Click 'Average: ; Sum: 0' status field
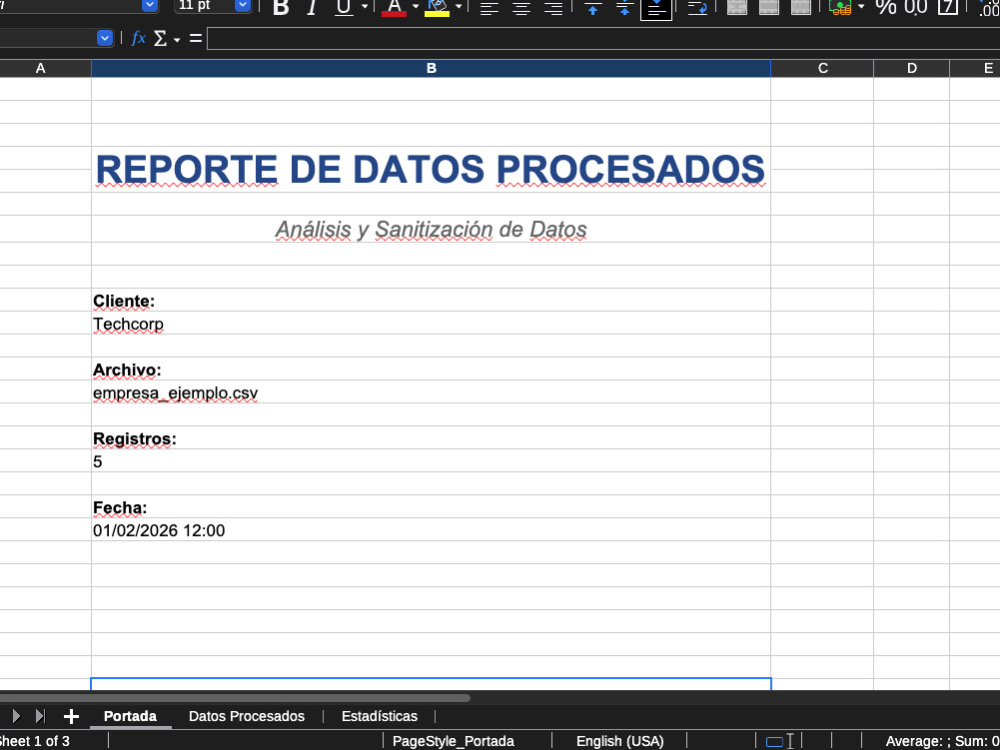 point(941,741)
